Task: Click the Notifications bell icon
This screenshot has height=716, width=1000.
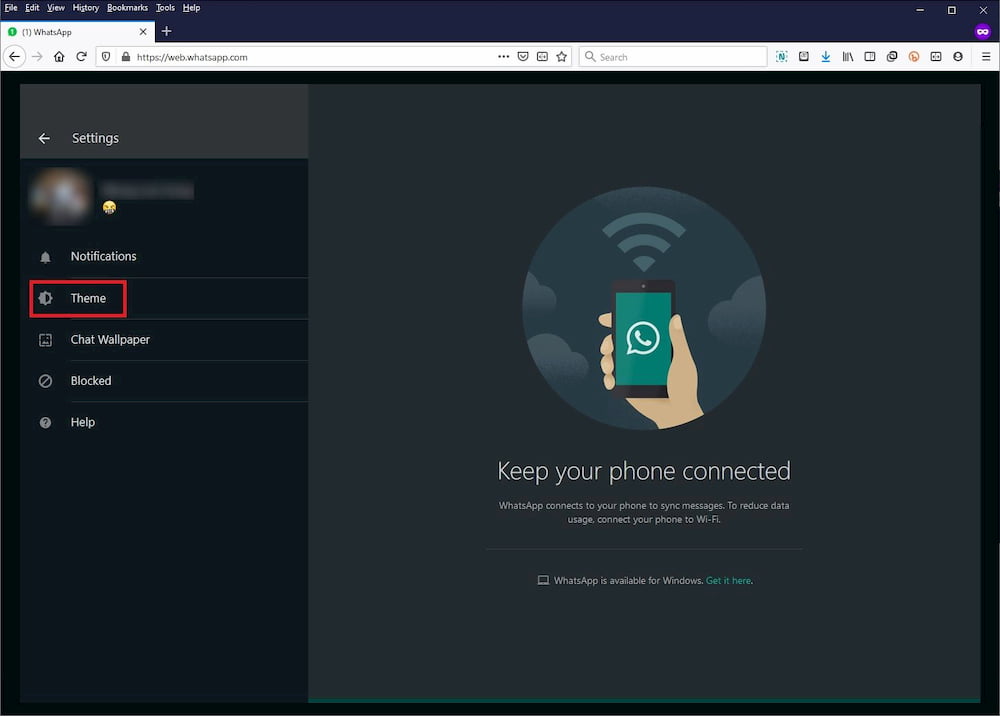Action: 45,257
